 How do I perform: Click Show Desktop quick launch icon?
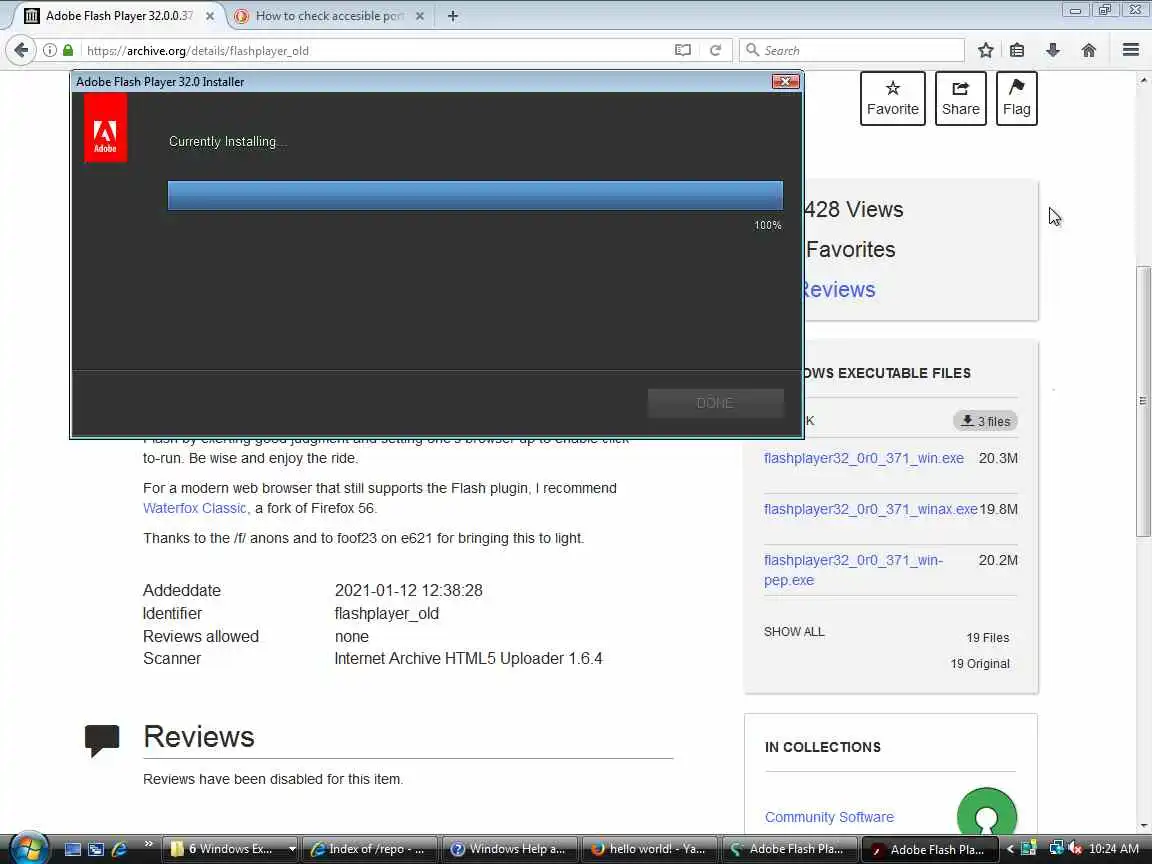click(x=73, y=849)
